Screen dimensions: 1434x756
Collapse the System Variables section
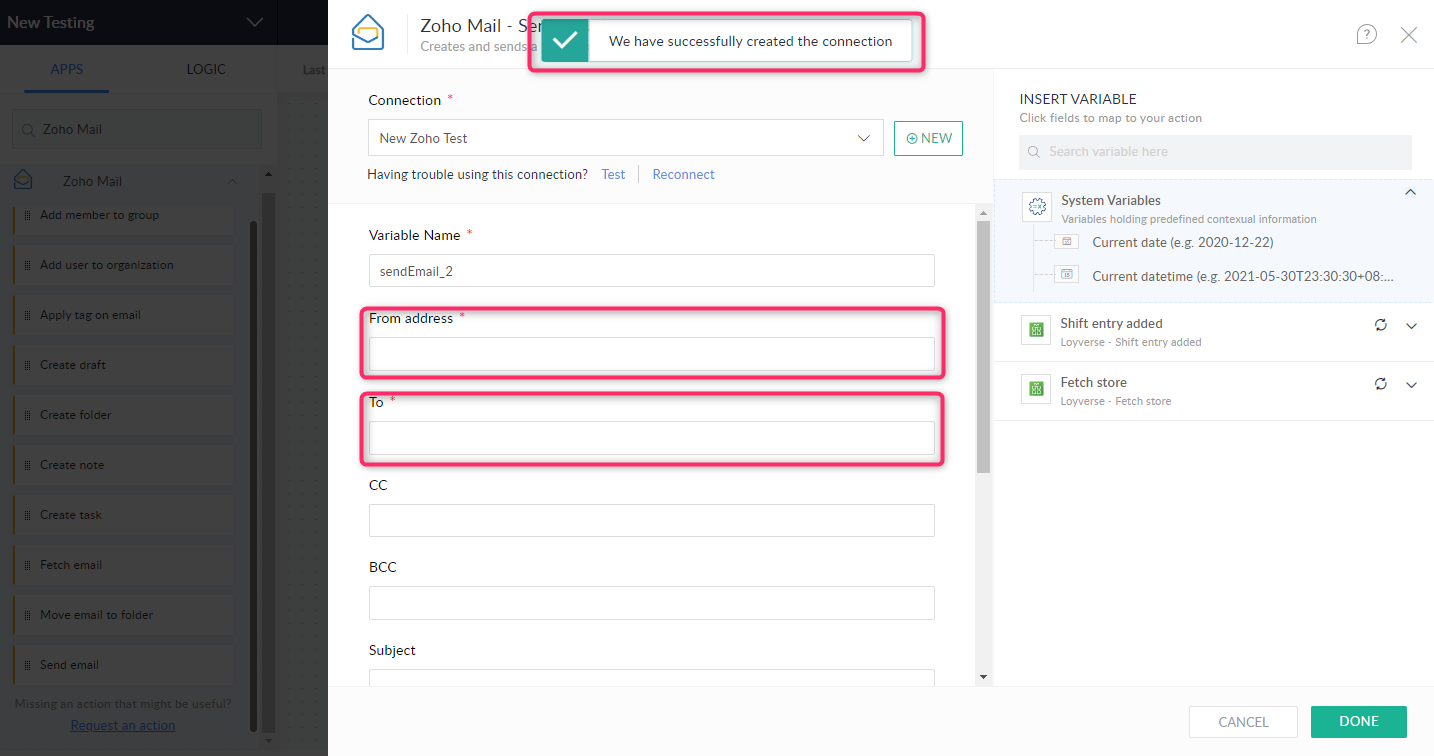[1410, 192]
